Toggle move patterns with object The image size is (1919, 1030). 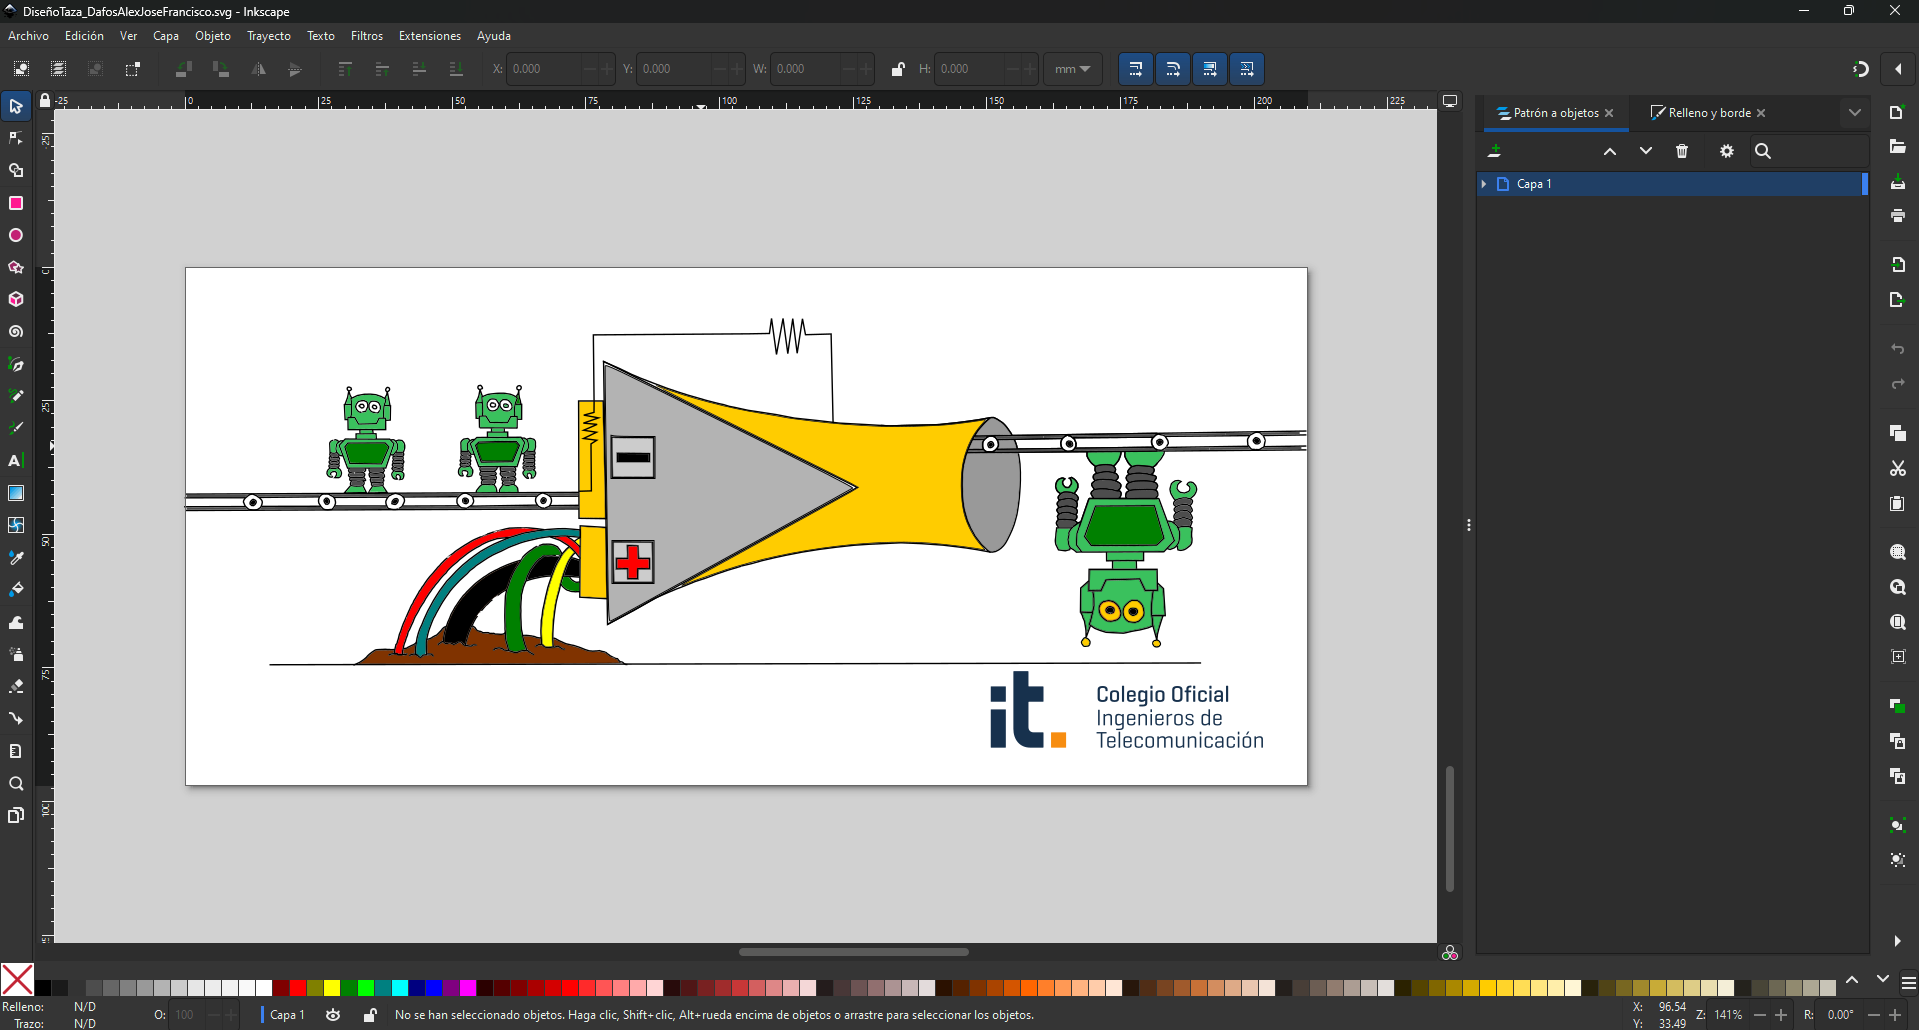coord(1246,69)
